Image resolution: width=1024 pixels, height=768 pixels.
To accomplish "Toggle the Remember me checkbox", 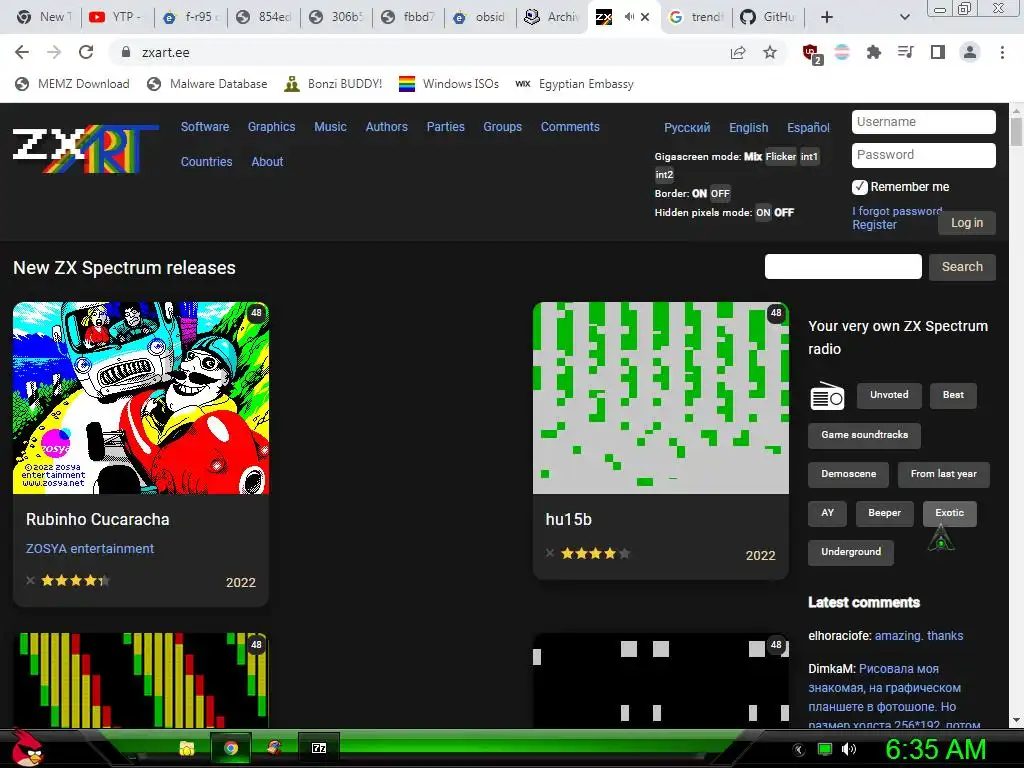I will (x=860, y=187).
